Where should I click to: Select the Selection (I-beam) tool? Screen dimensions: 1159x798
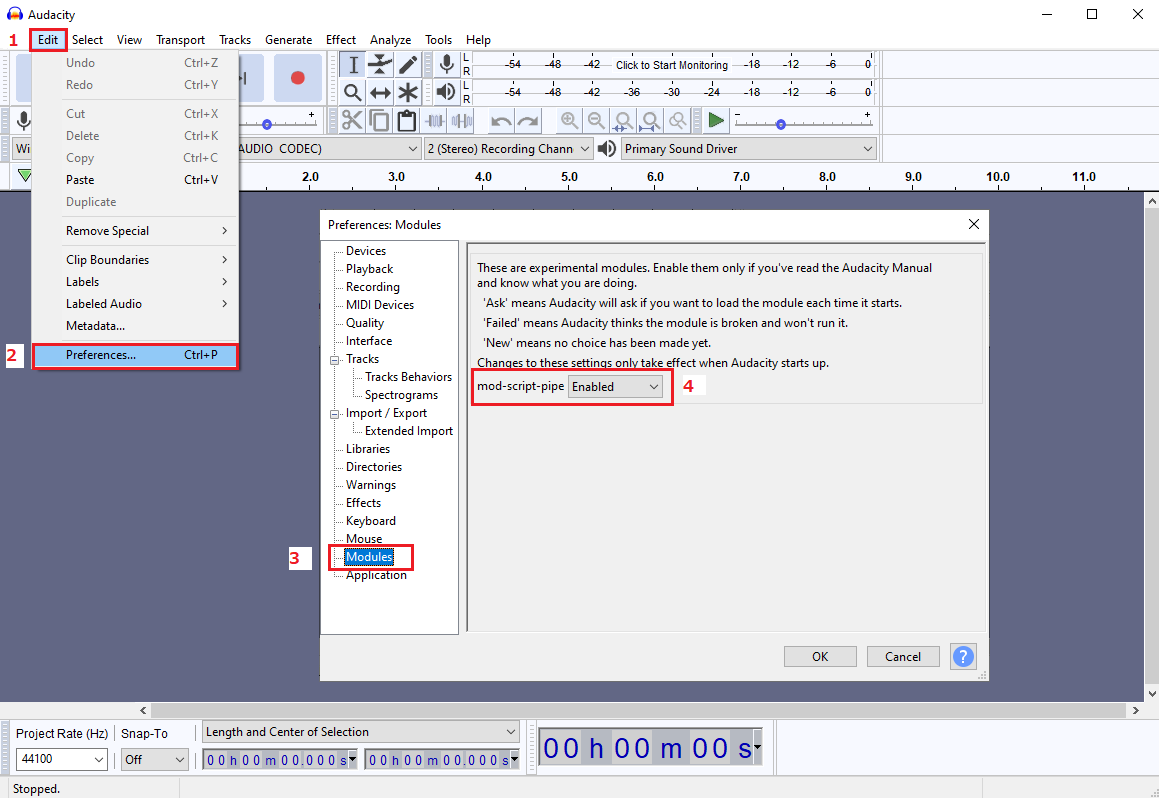353,65
